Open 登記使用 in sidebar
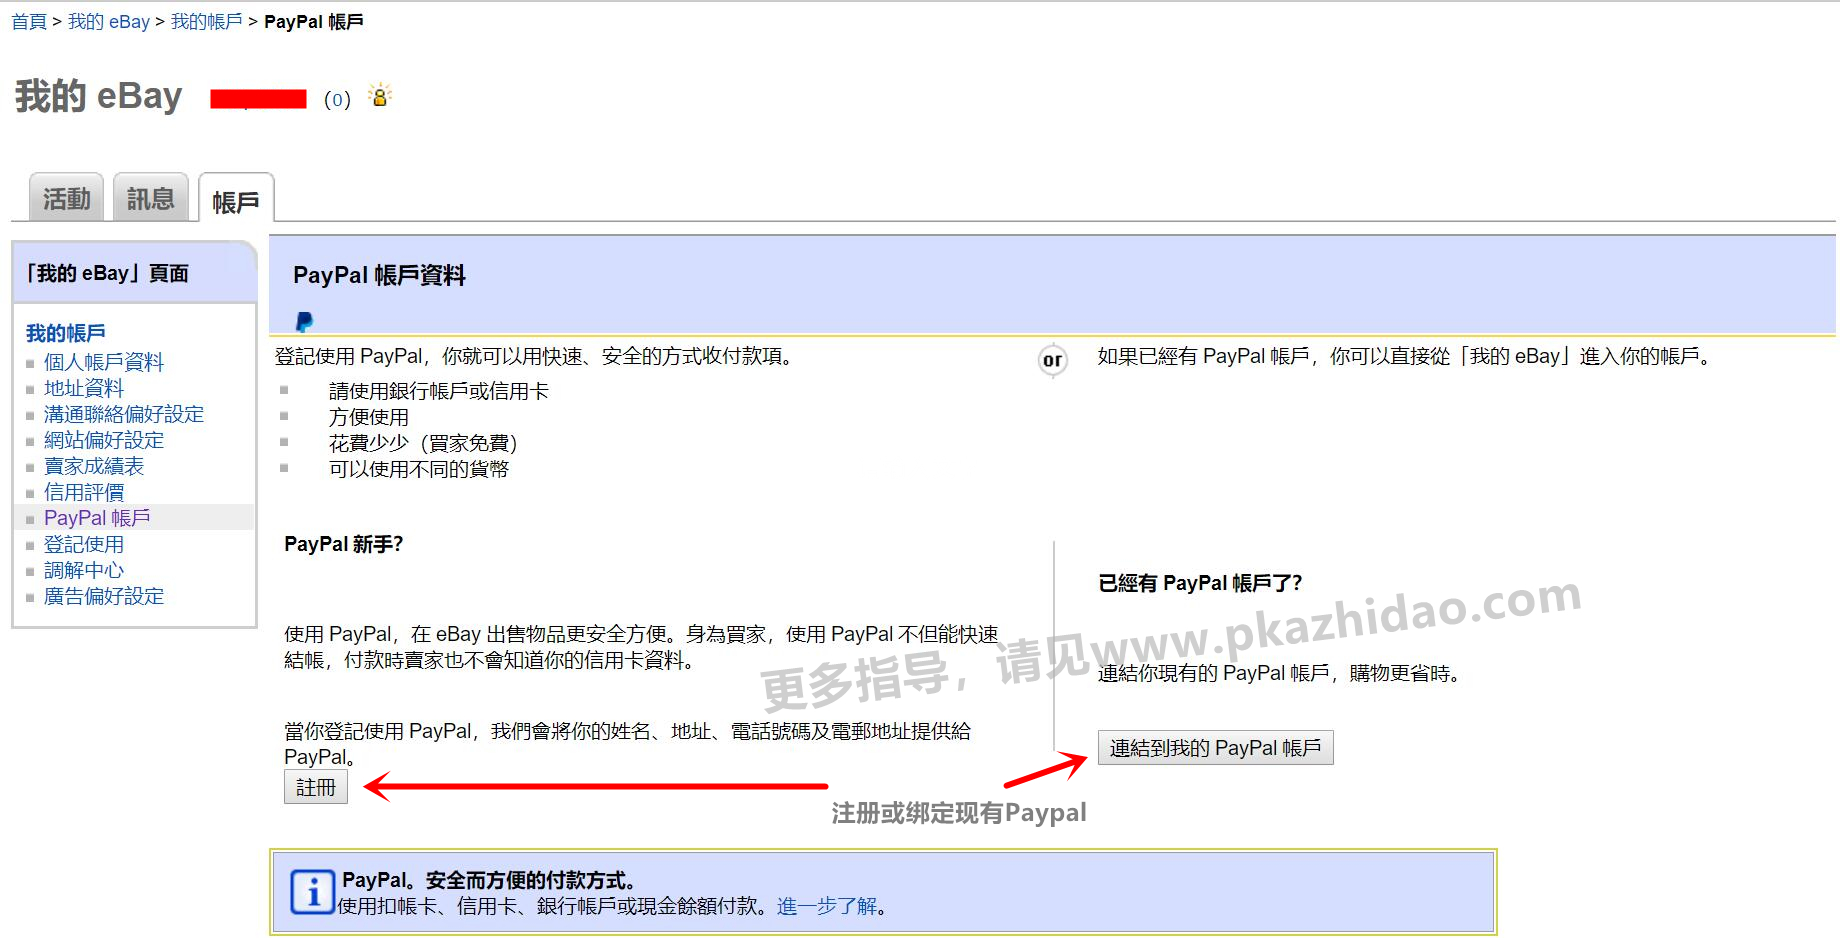This screenshot has width=1840, height=938. click(84, 544)
